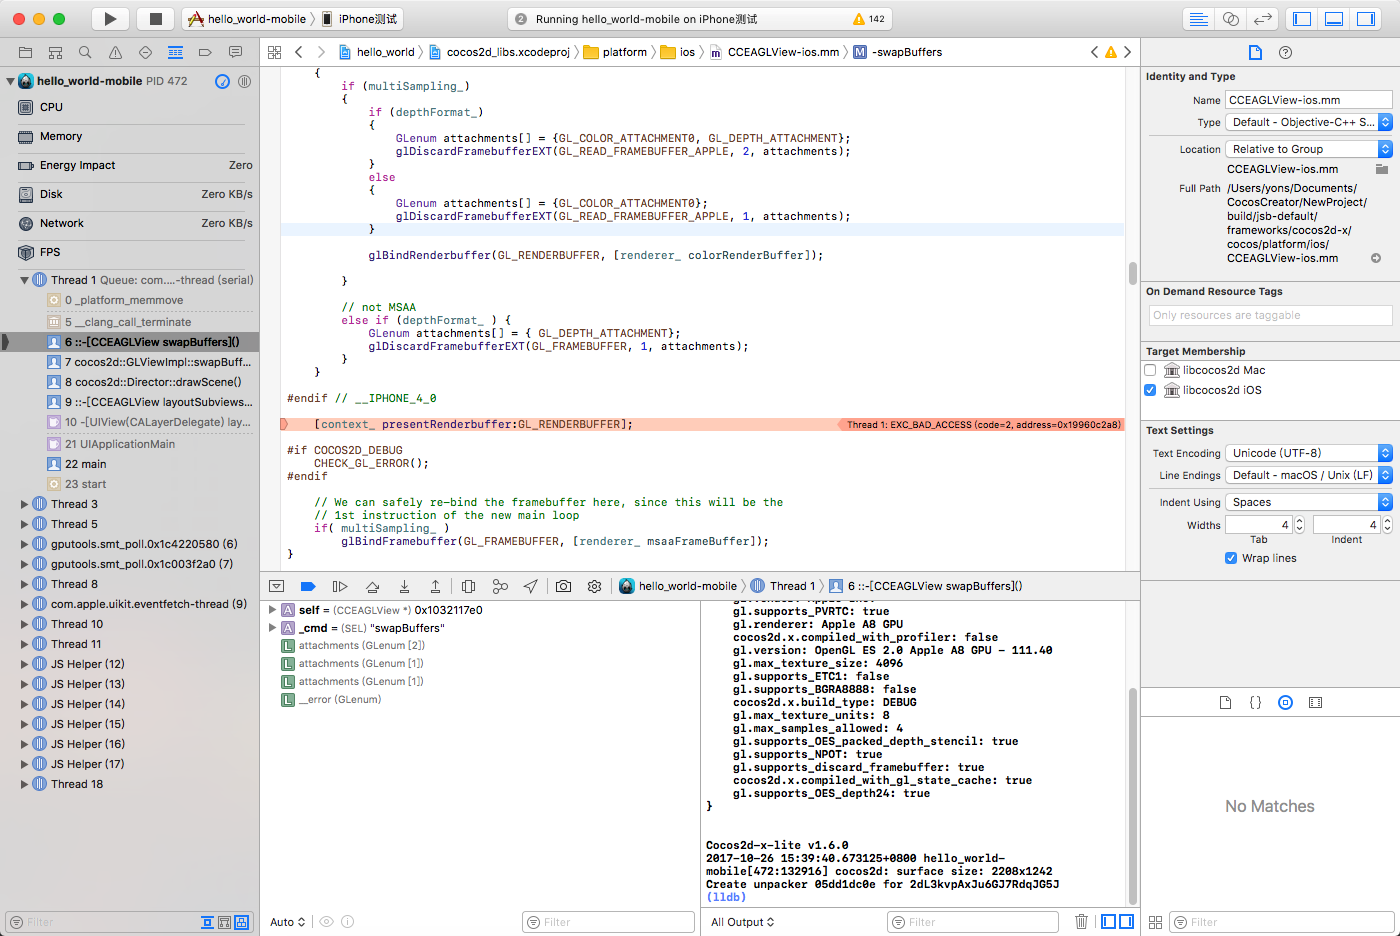The height and width of the screenshot is (936, 1400).
Task: Open the Debug View Hierarchy tool
Action: coord(468,587)
